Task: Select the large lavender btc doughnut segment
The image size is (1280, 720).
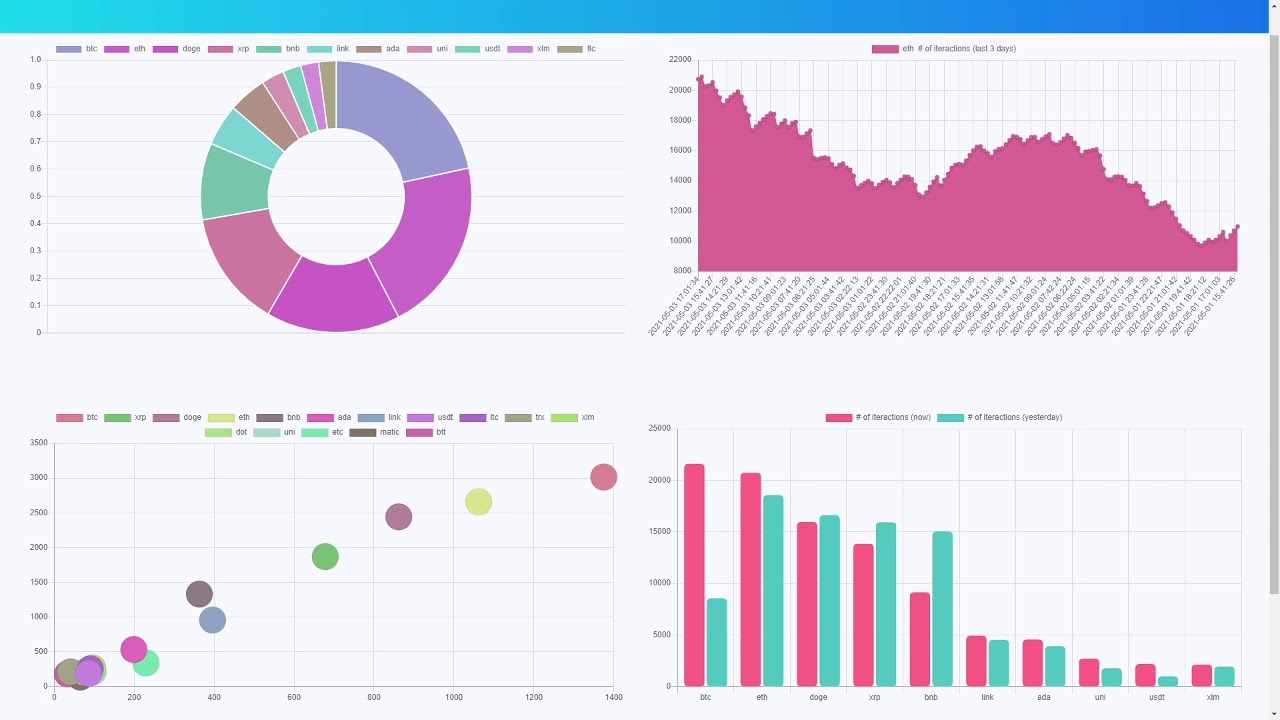Action: 405,120
